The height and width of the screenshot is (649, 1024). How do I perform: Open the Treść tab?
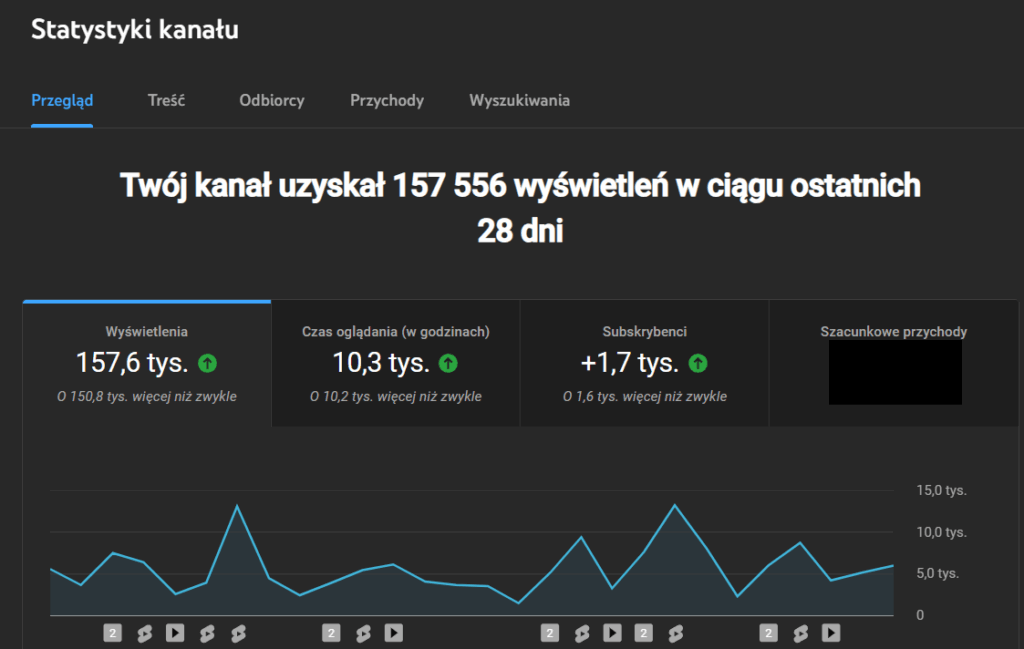pos(166,101)
